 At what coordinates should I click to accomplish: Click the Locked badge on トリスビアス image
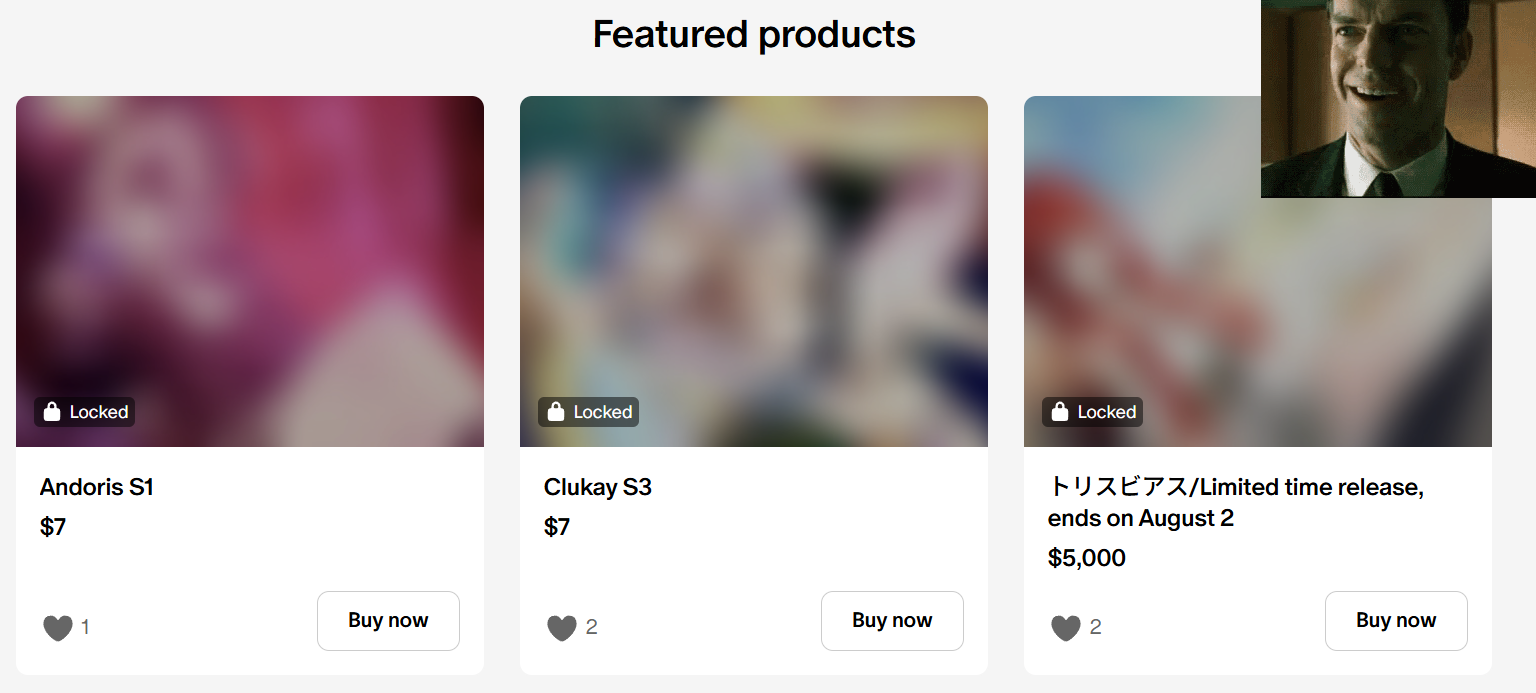tap(1093, 412)
